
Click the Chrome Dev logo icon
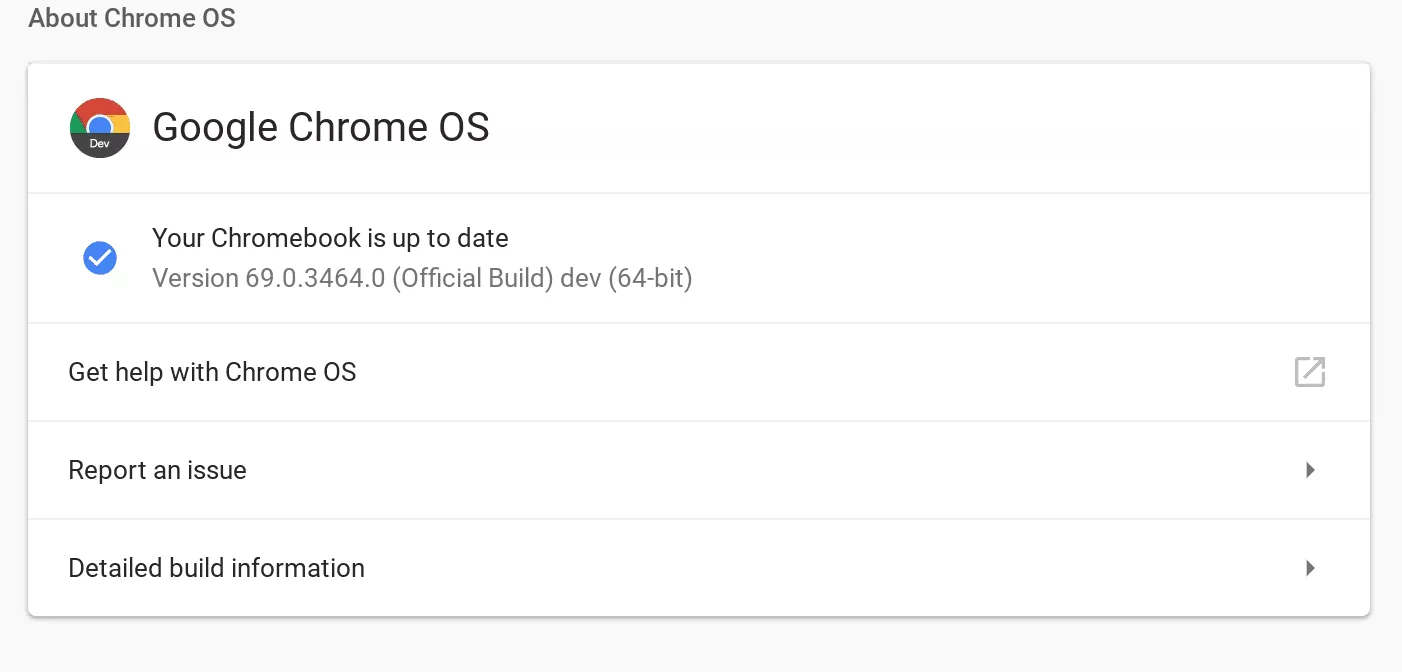pyautogui.click(x=100, y=127)
